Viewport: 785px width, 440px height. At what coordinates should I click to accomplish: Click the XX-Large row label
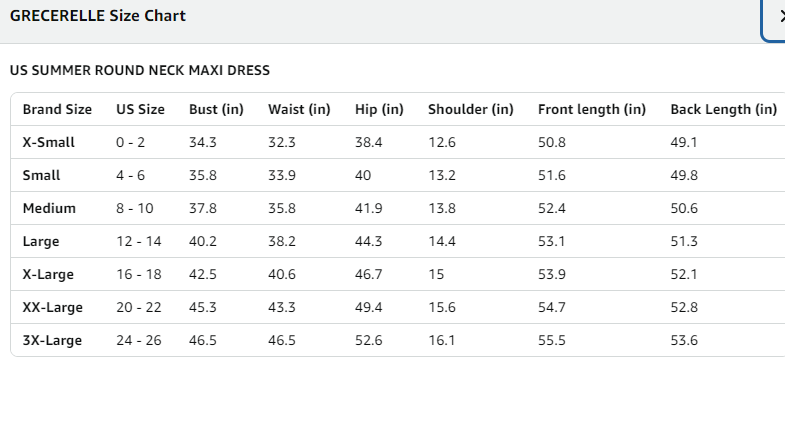click(x=52, y=307)
